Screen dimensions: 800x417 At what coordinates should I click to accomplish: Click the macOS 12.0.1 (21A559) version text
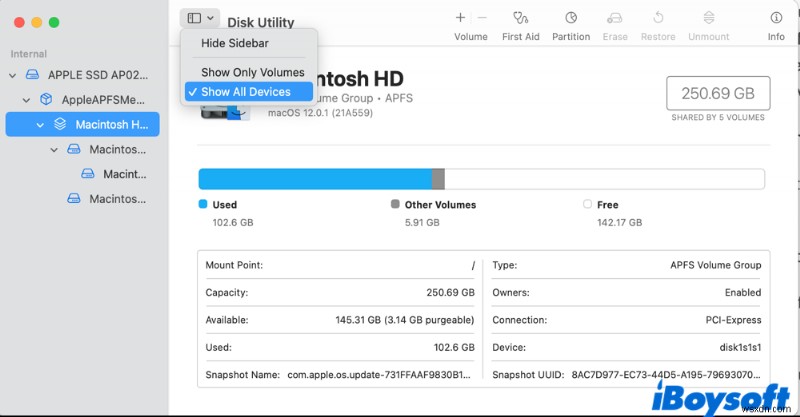(320, 113)
